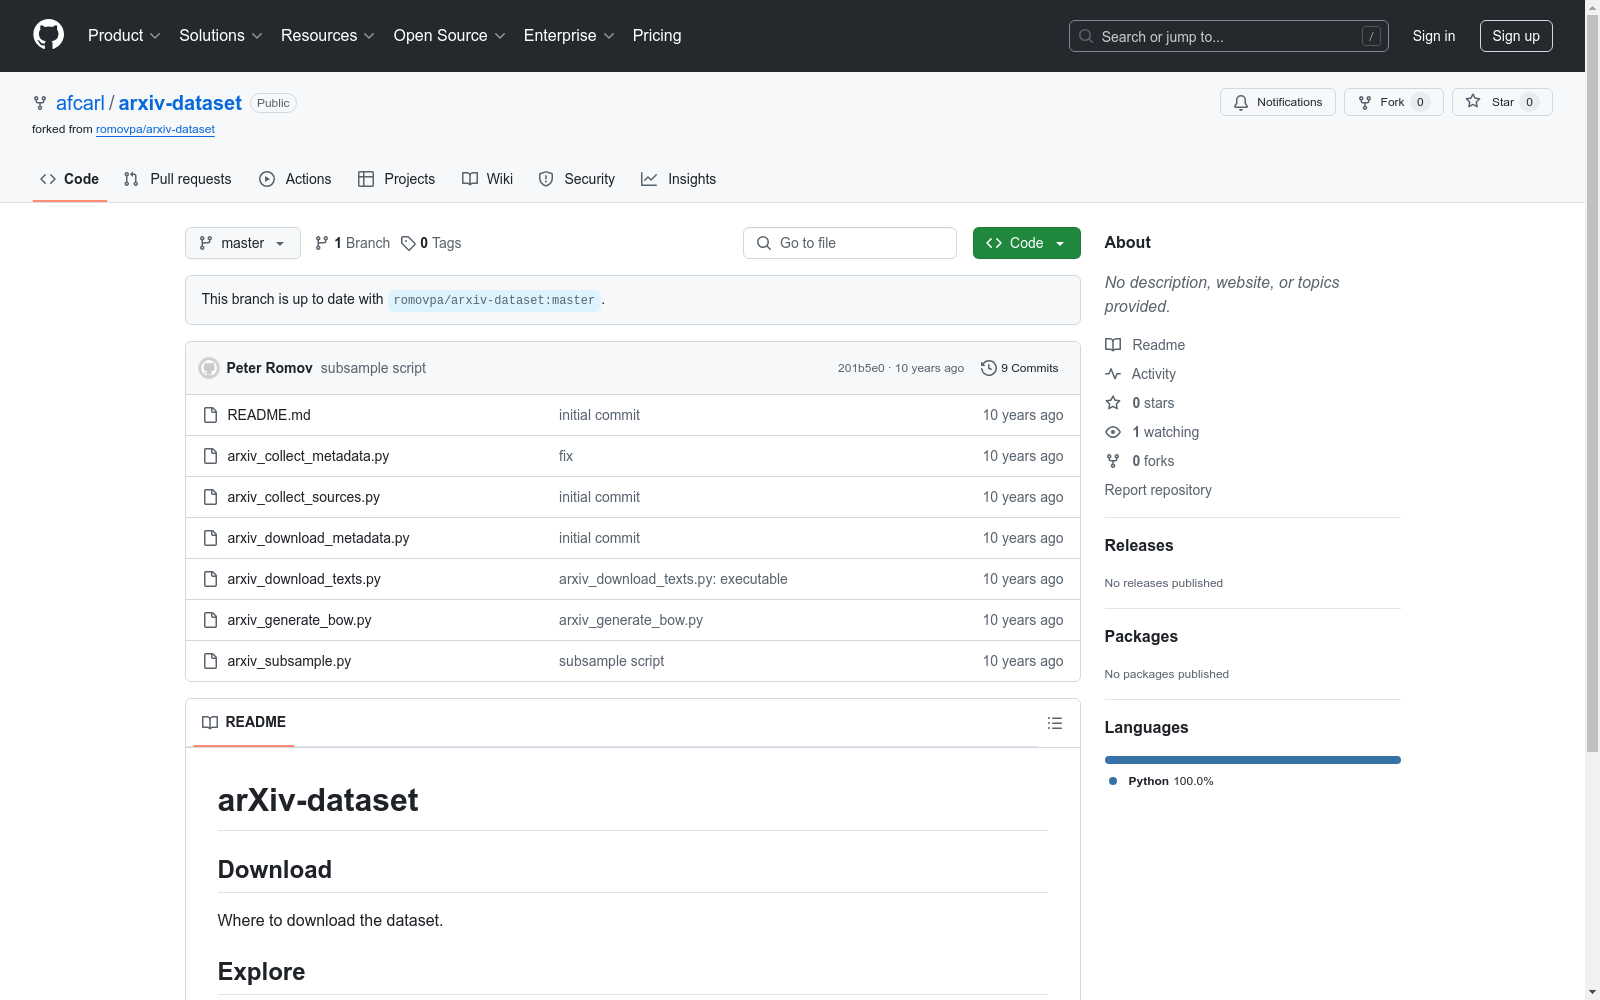The height and width of the screenshot is (1000, 1600).
Task: Click the notifications bell icon
Action: (1241, 102)
